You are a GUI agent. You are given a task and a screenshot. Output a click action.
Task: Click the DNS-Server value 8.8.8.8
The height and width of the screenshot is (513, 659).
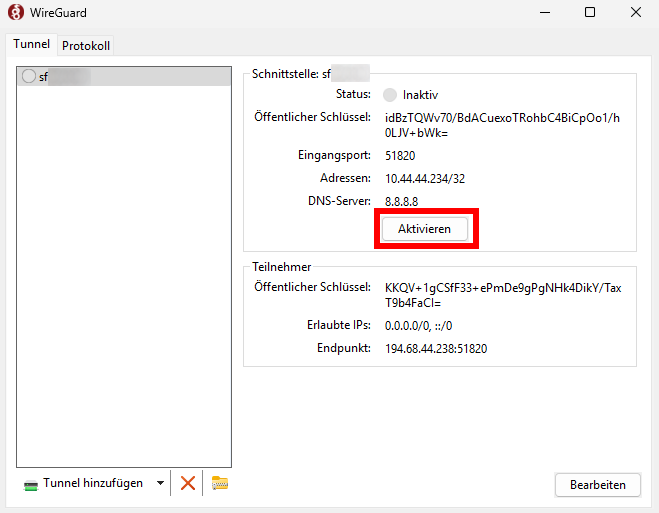click(x=401, y=202)
